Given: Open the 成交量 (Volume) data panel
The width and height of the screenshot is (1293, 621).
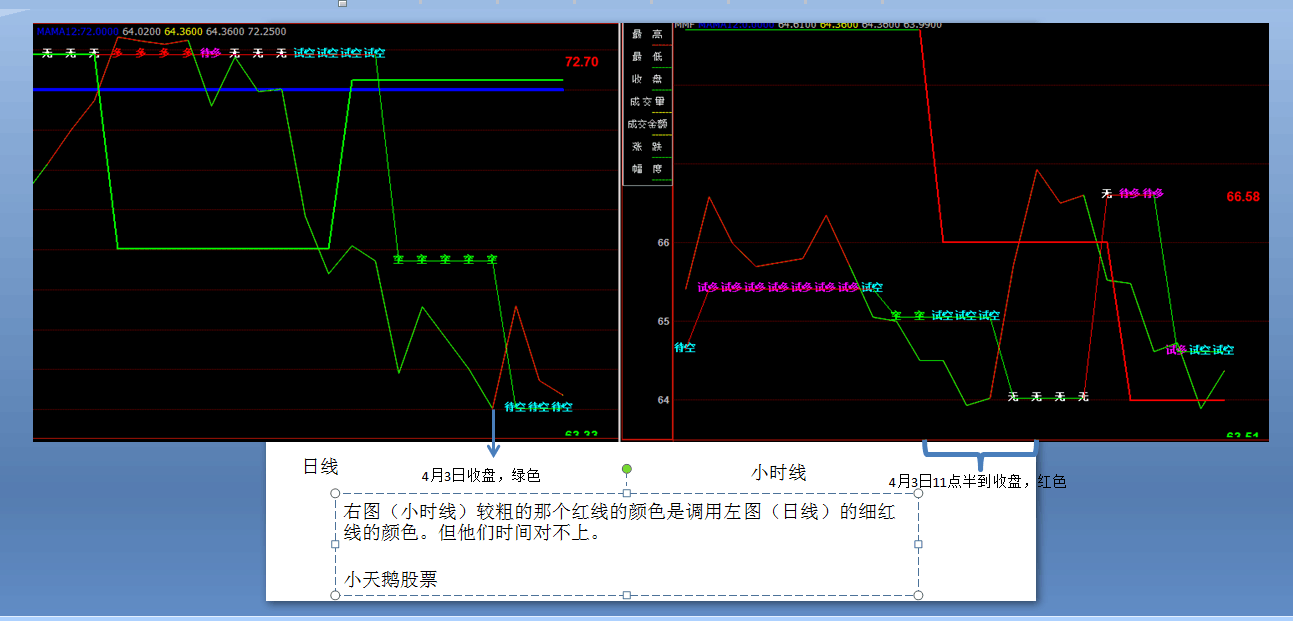Looking at the screenshot, I should [x=648, y=101].
